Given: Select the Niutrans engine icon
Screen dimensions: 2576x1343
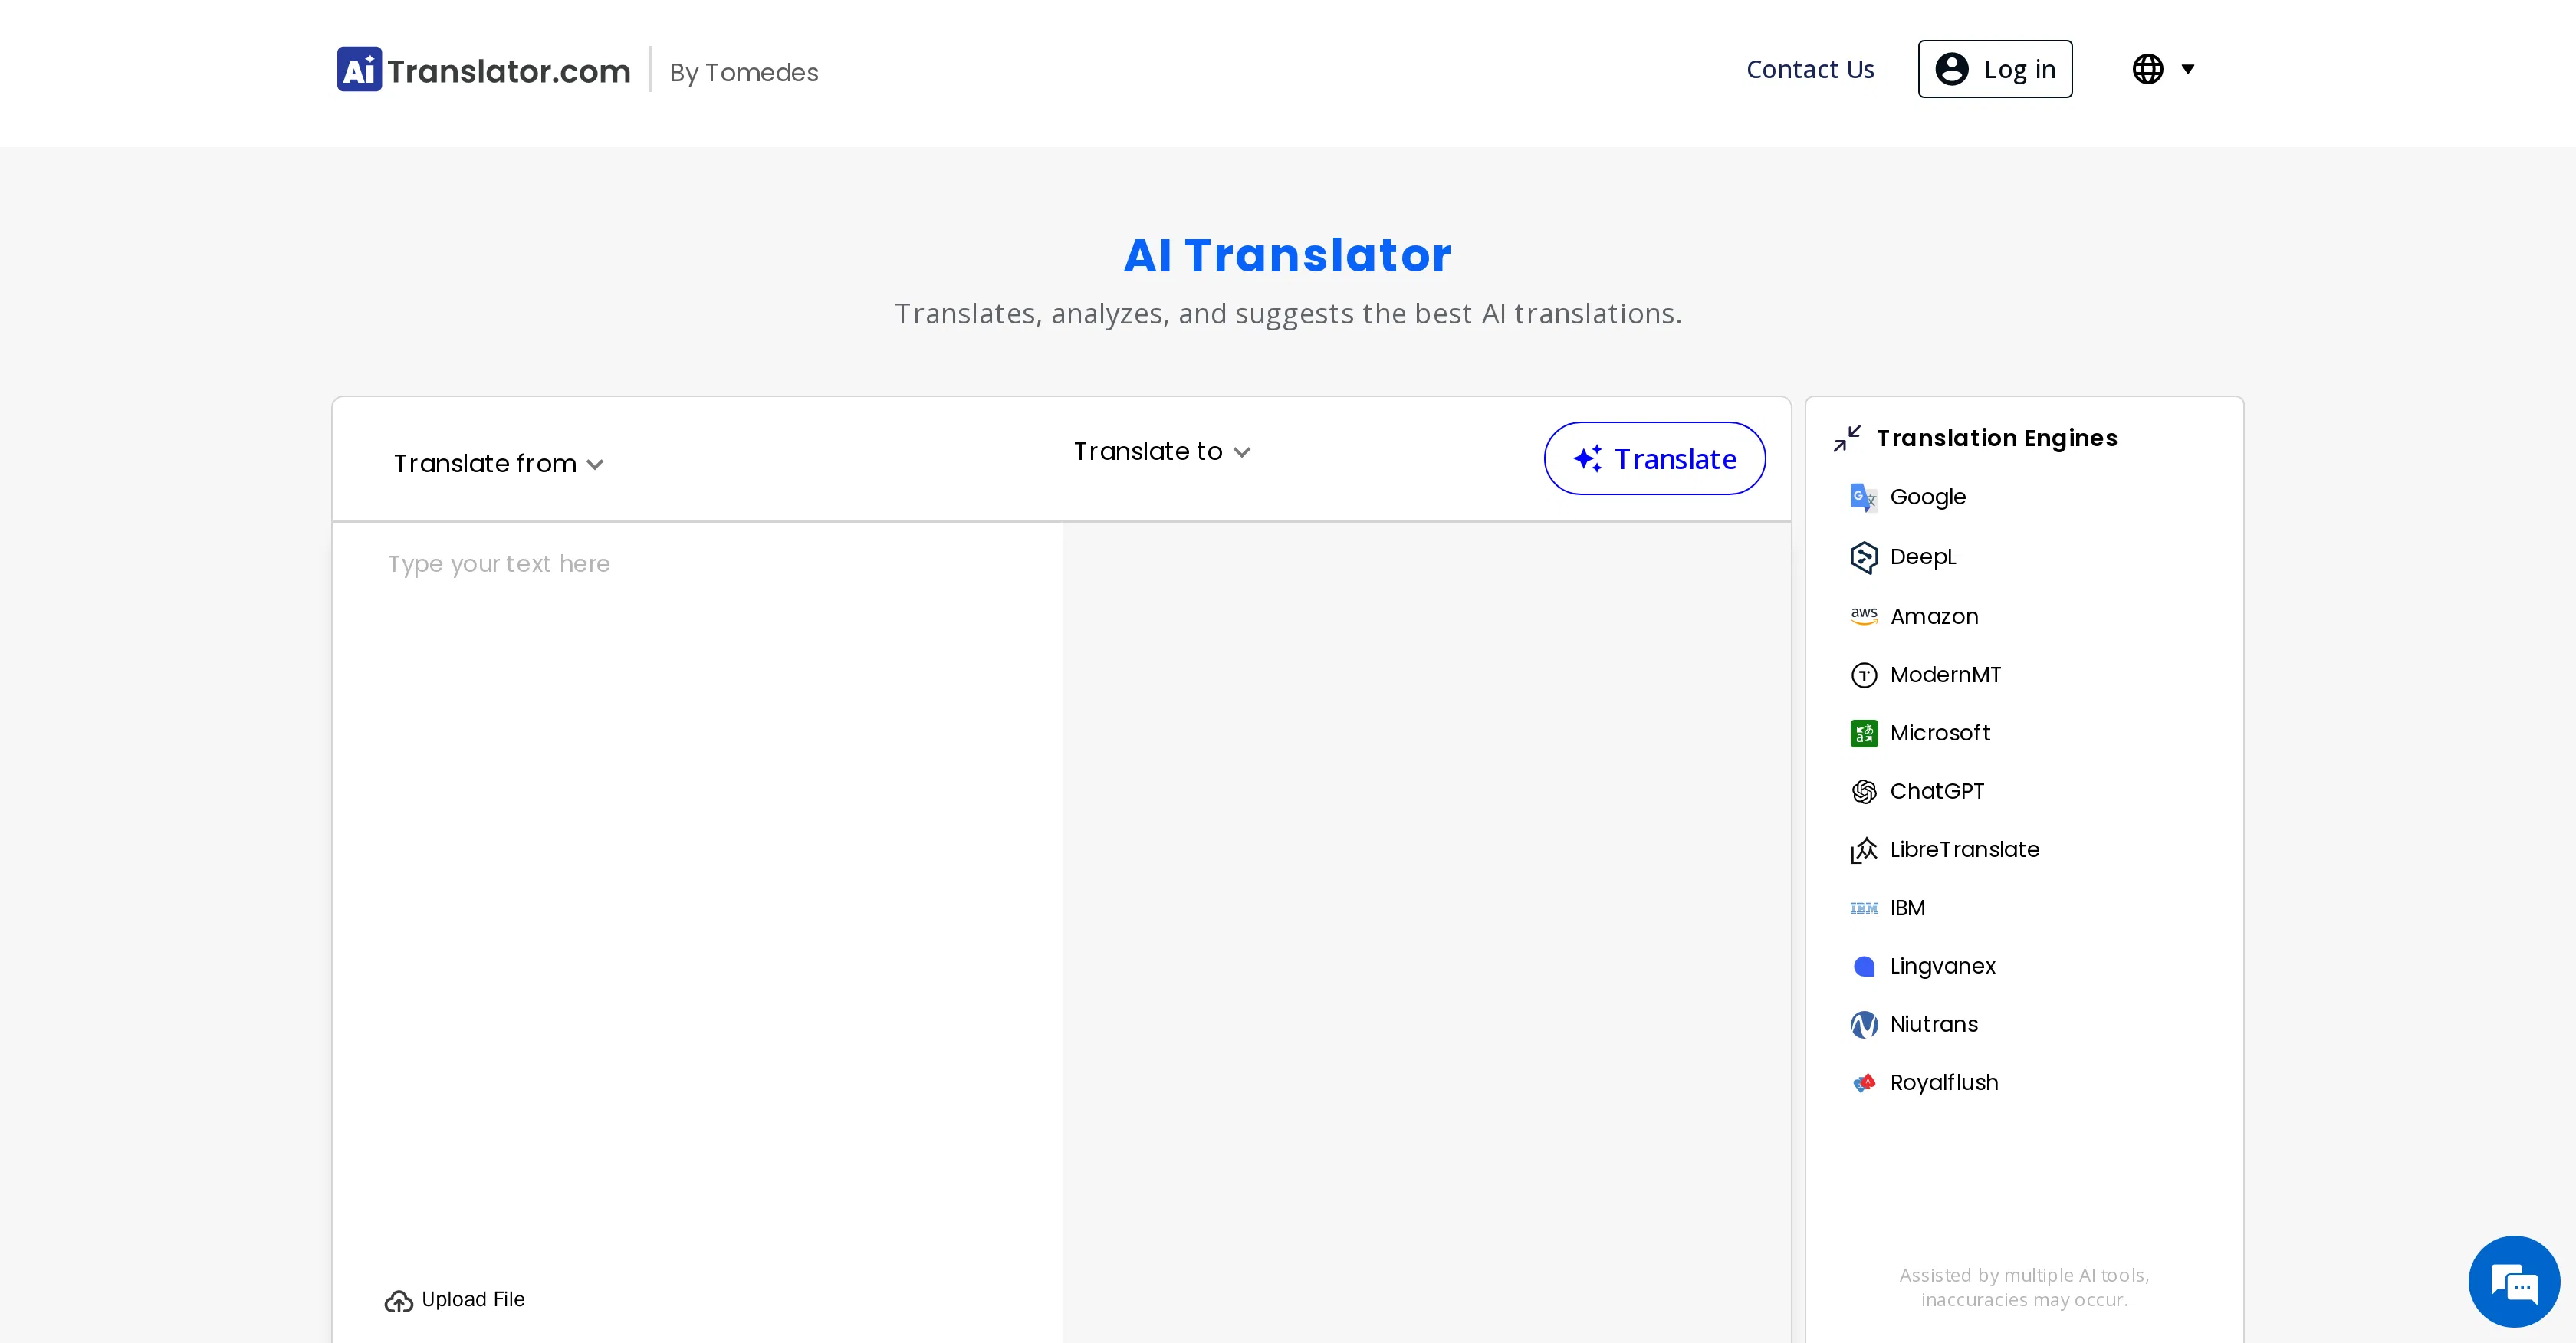Looking at the screenshot, I should tap(1864, 1024).
